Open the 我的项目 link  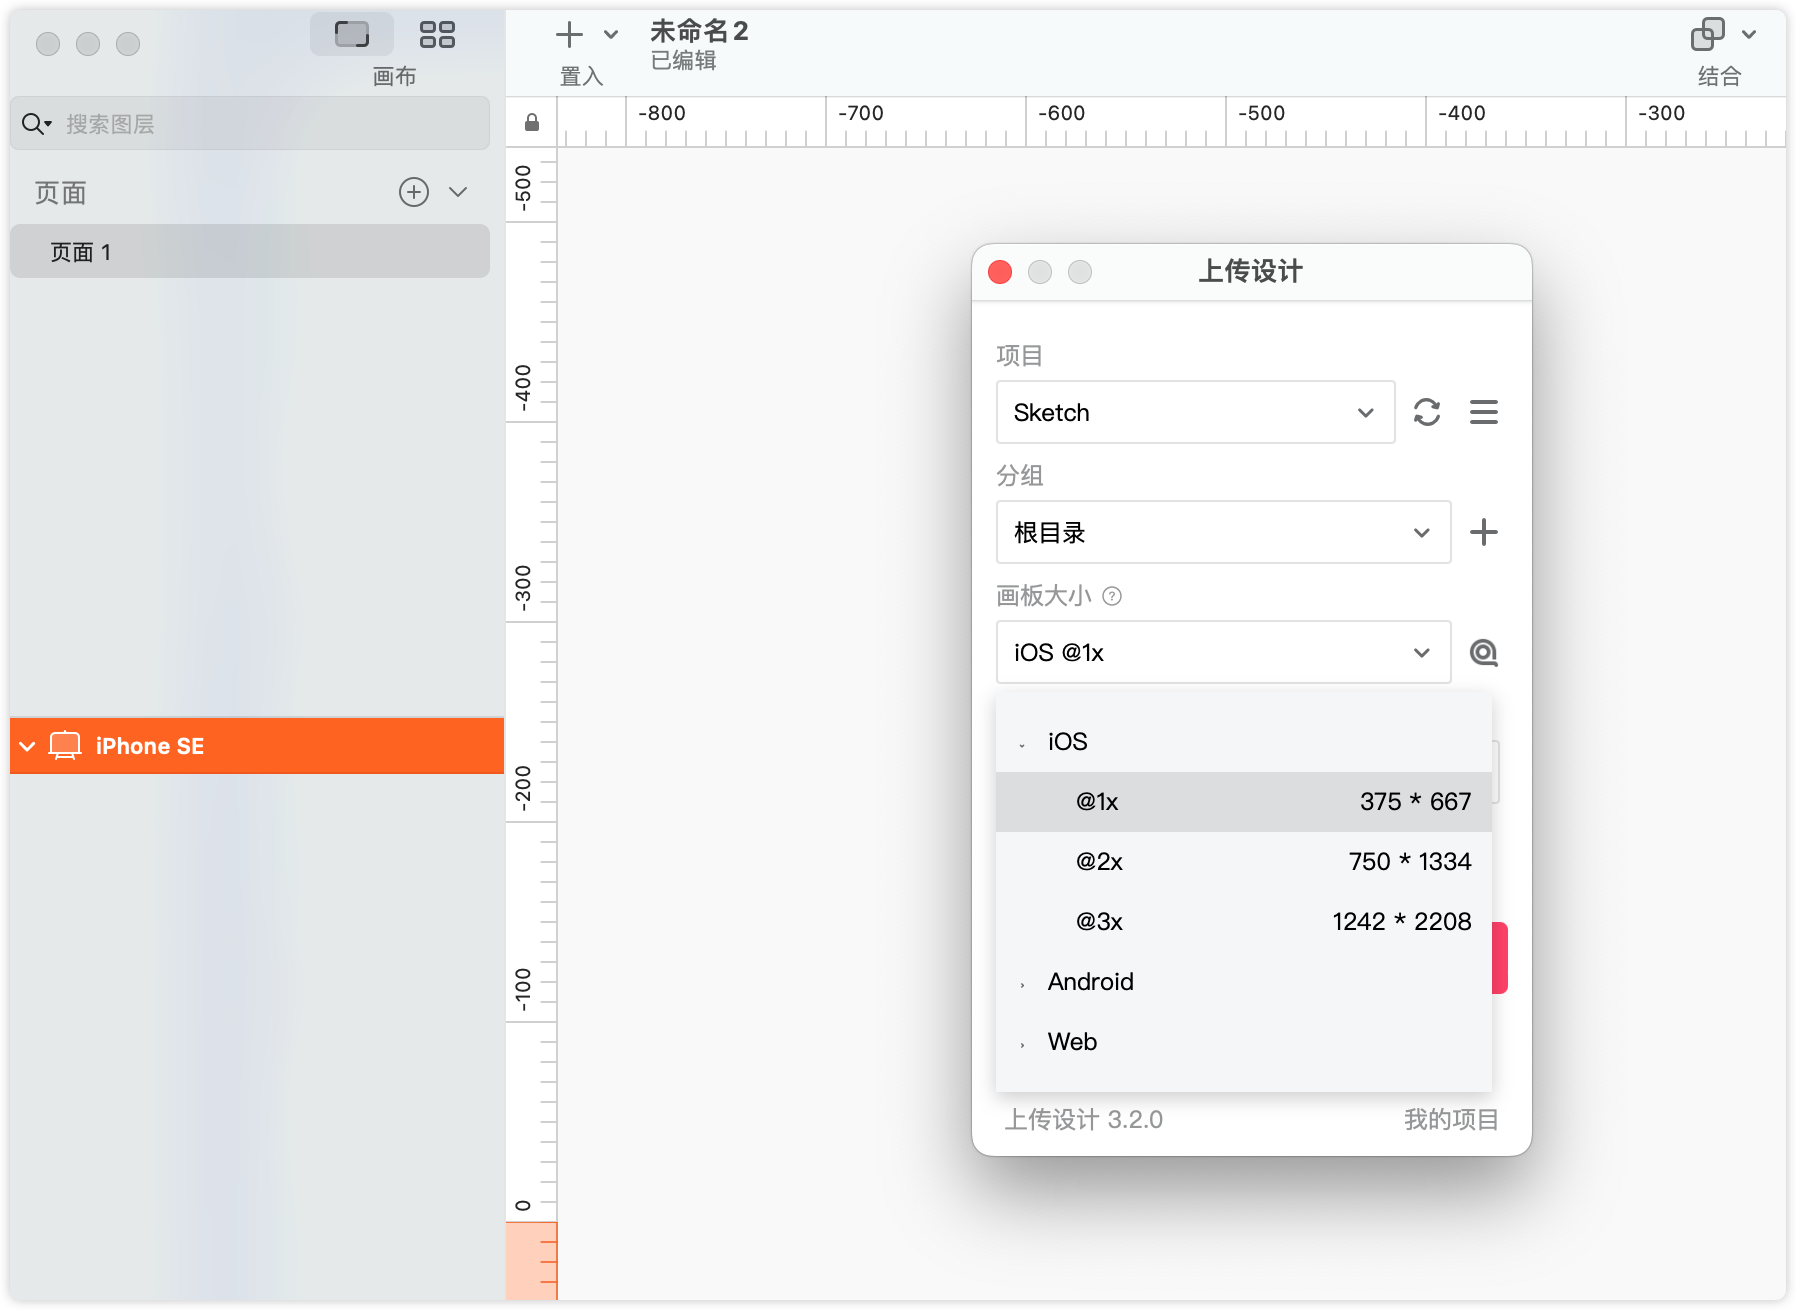1450,1119
